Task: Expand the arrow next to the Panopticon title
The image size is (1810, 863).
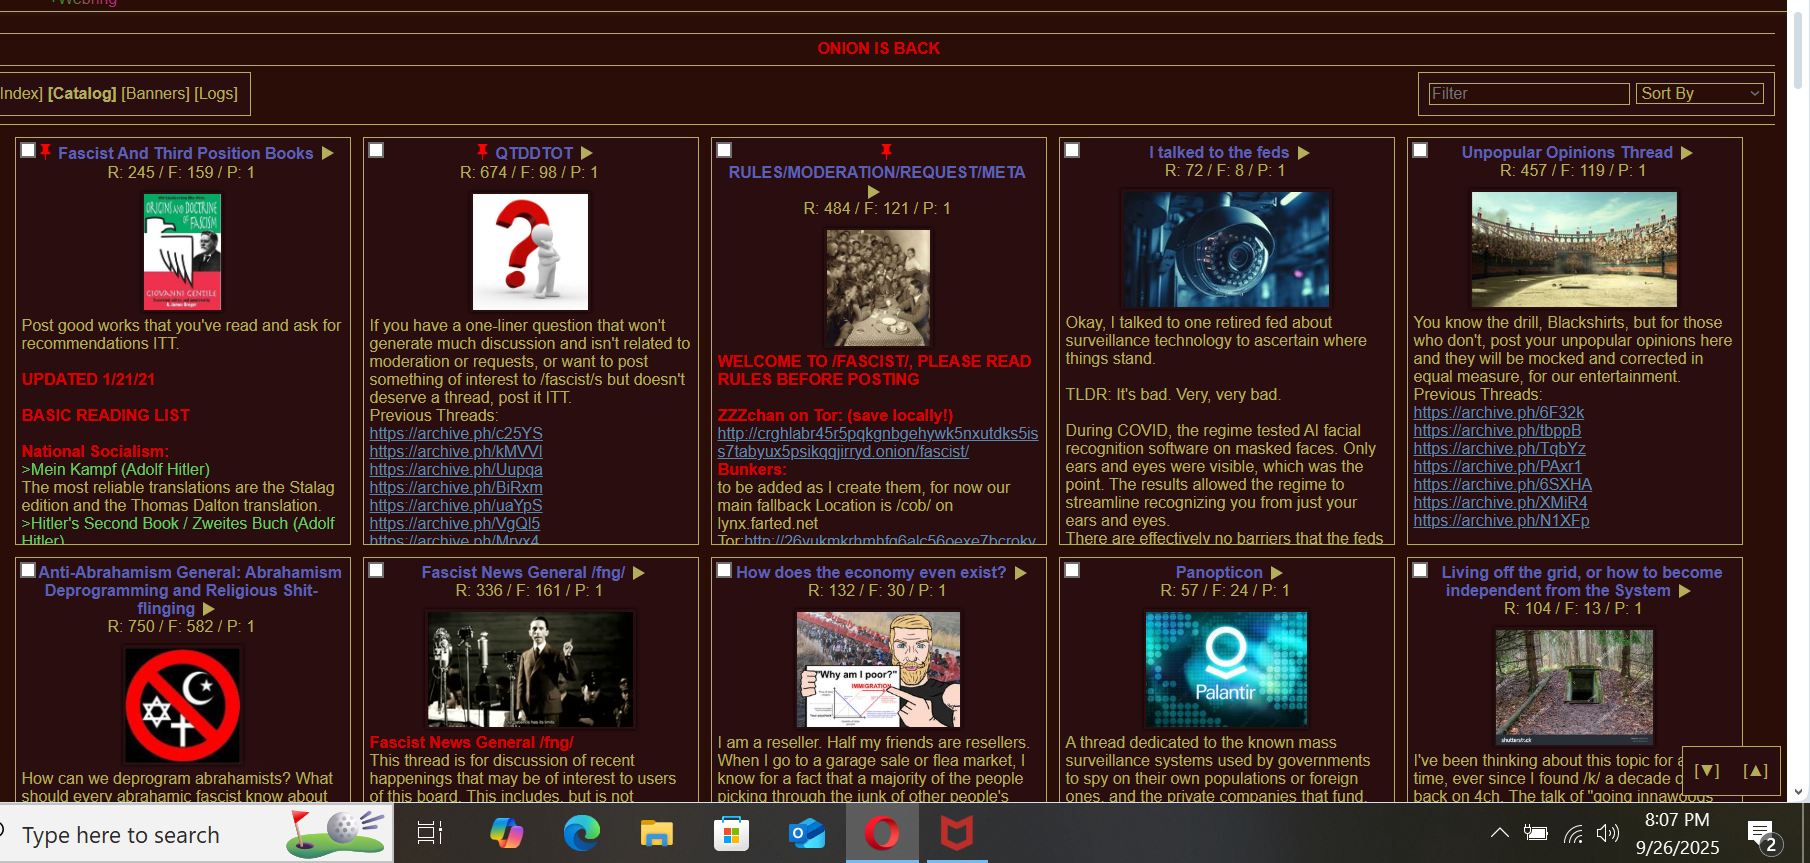Action: 1276,573
